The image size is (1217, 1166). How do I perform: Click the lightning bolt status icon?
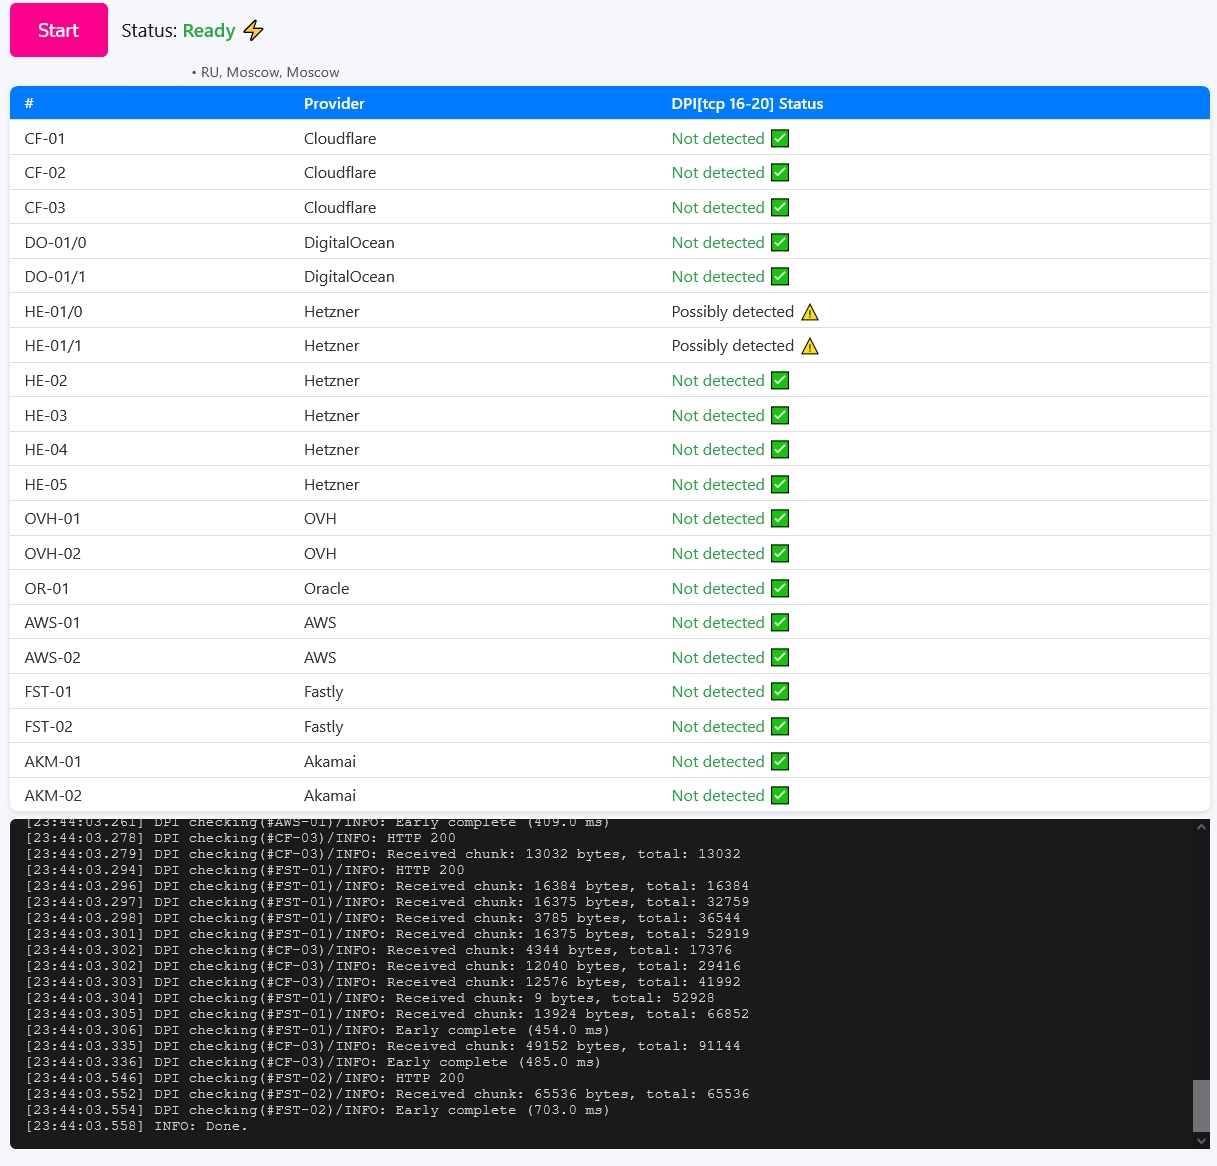click(254, 31)
